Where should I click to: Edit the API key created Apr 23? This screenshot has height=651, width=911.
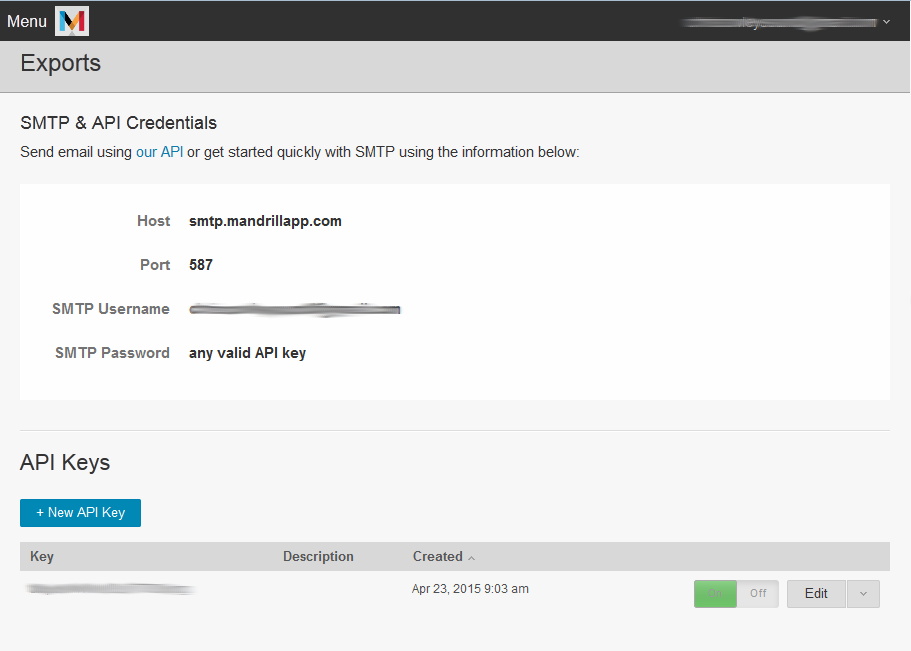tap(816, 593)
